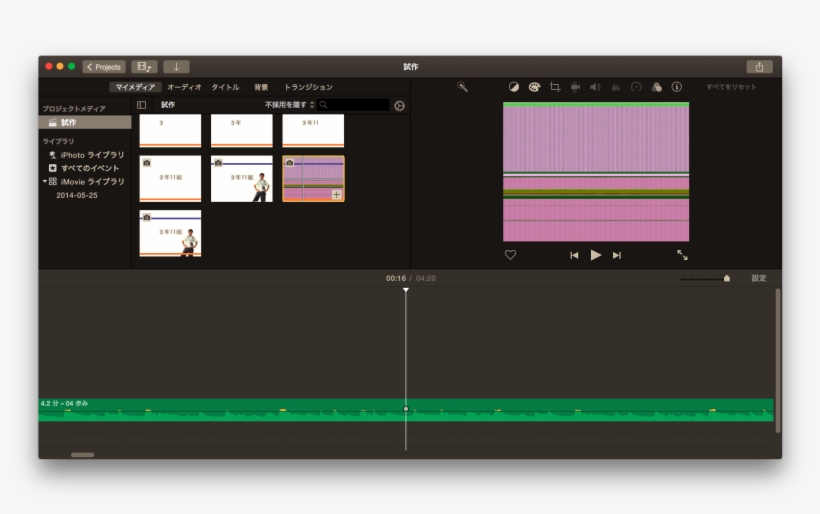Viewport: 820px width, 514px height.
Task: Select the crop tool icon
Action: pos(555,87)
